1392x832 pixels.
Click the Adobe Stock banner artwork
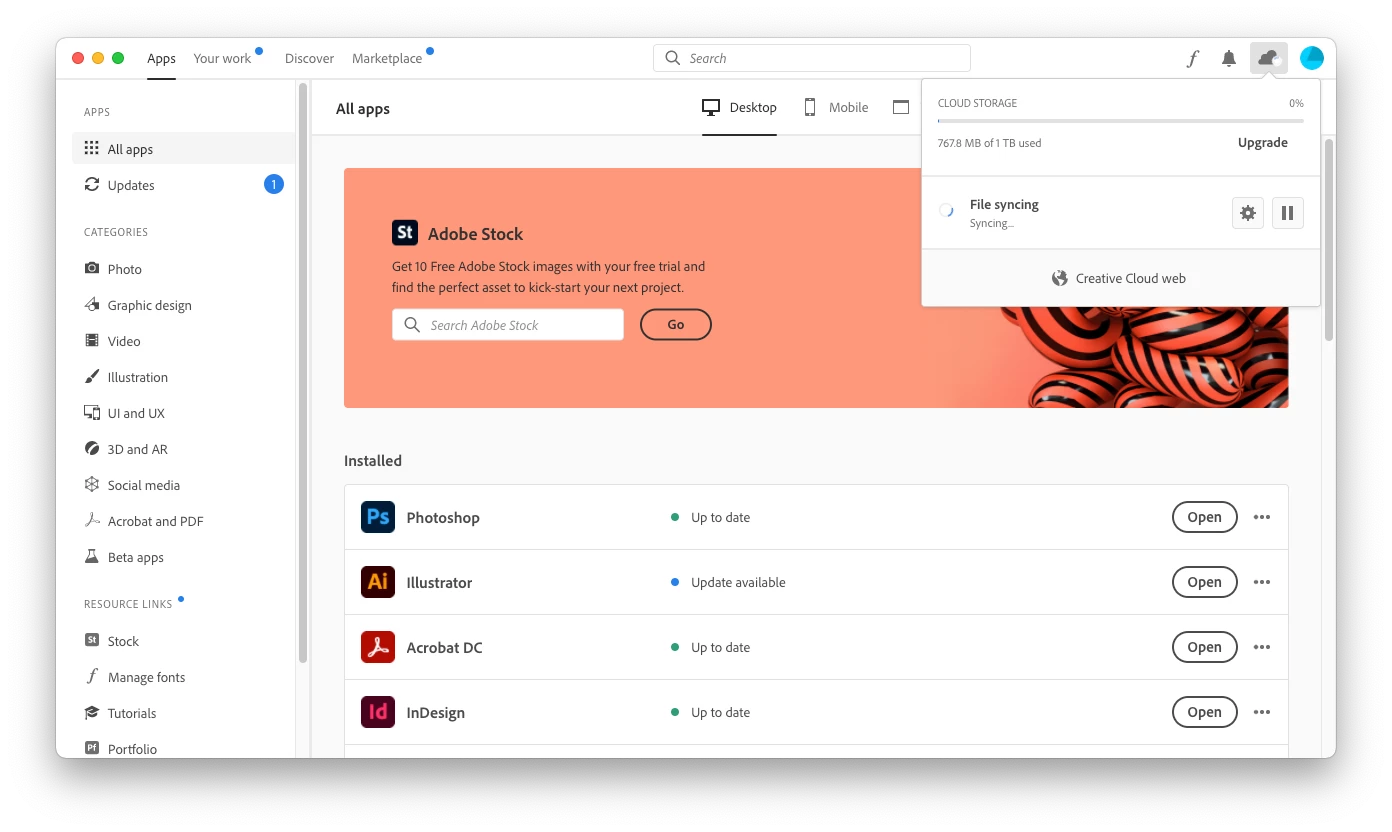(x=1145, y=357)
